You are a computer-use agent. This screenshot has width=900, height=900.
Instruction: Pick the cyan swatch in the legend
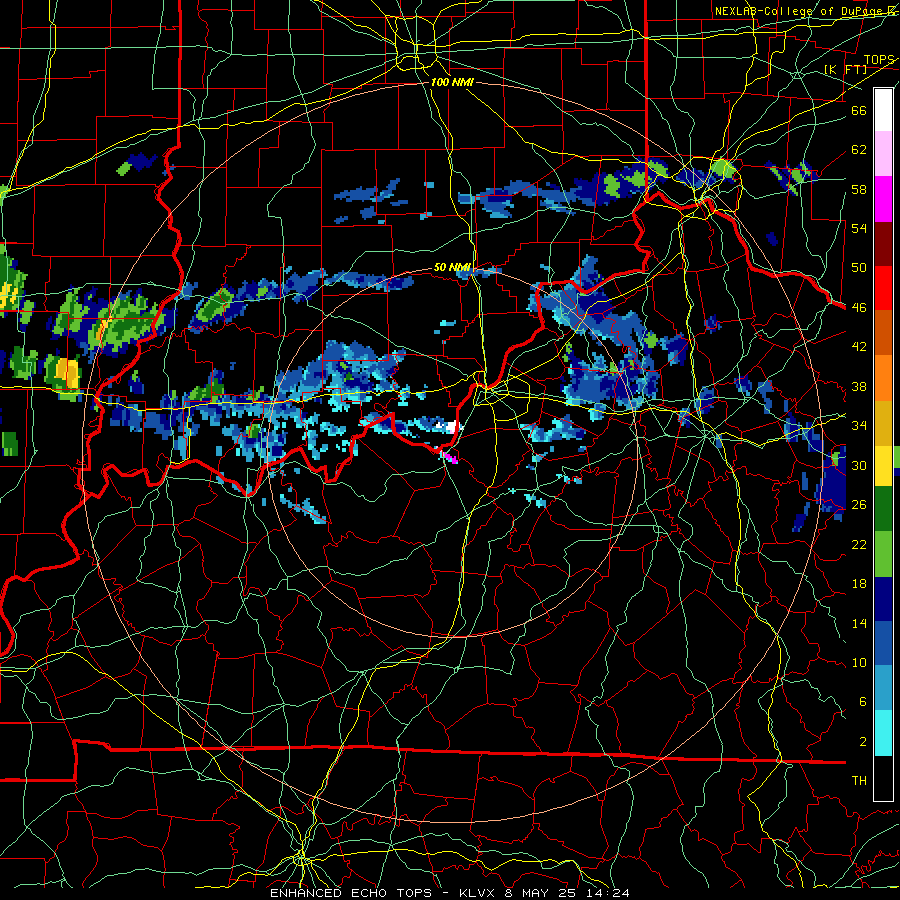(883, 733)
